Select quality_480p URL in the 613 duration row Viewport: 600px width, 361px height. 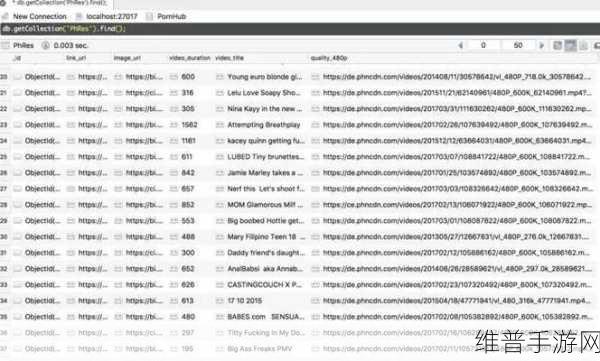click(457, 301)
